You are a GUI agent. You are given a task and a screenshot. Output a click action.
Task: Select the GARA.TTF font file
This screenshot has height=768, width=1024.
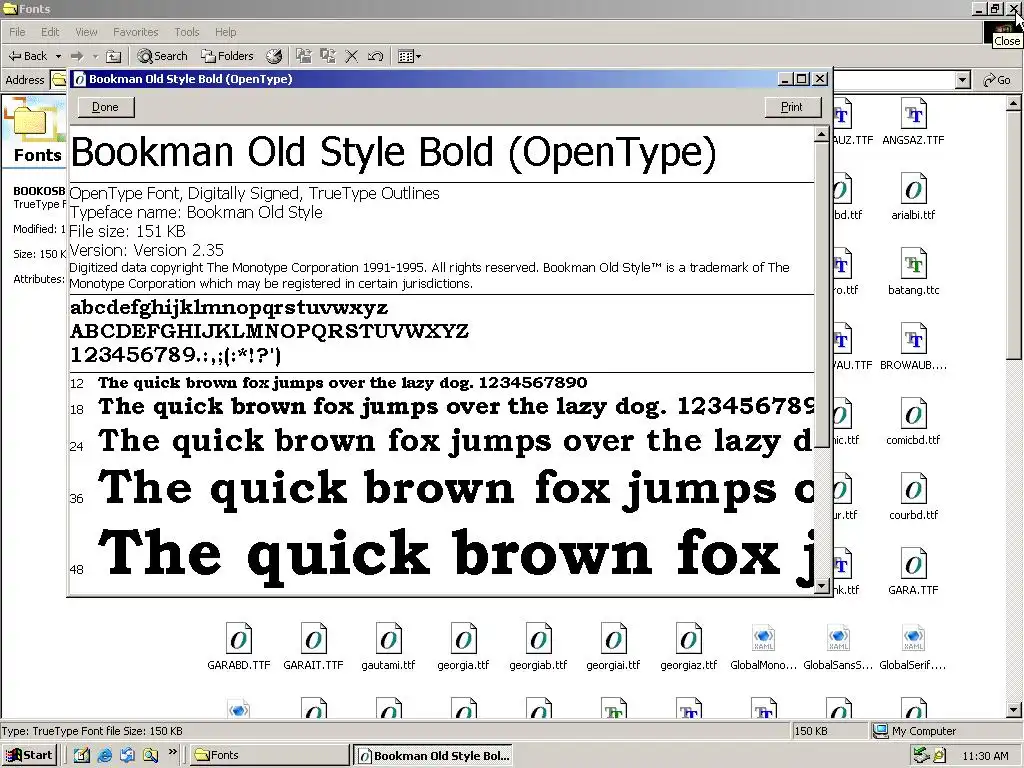[x=913, y=571]
